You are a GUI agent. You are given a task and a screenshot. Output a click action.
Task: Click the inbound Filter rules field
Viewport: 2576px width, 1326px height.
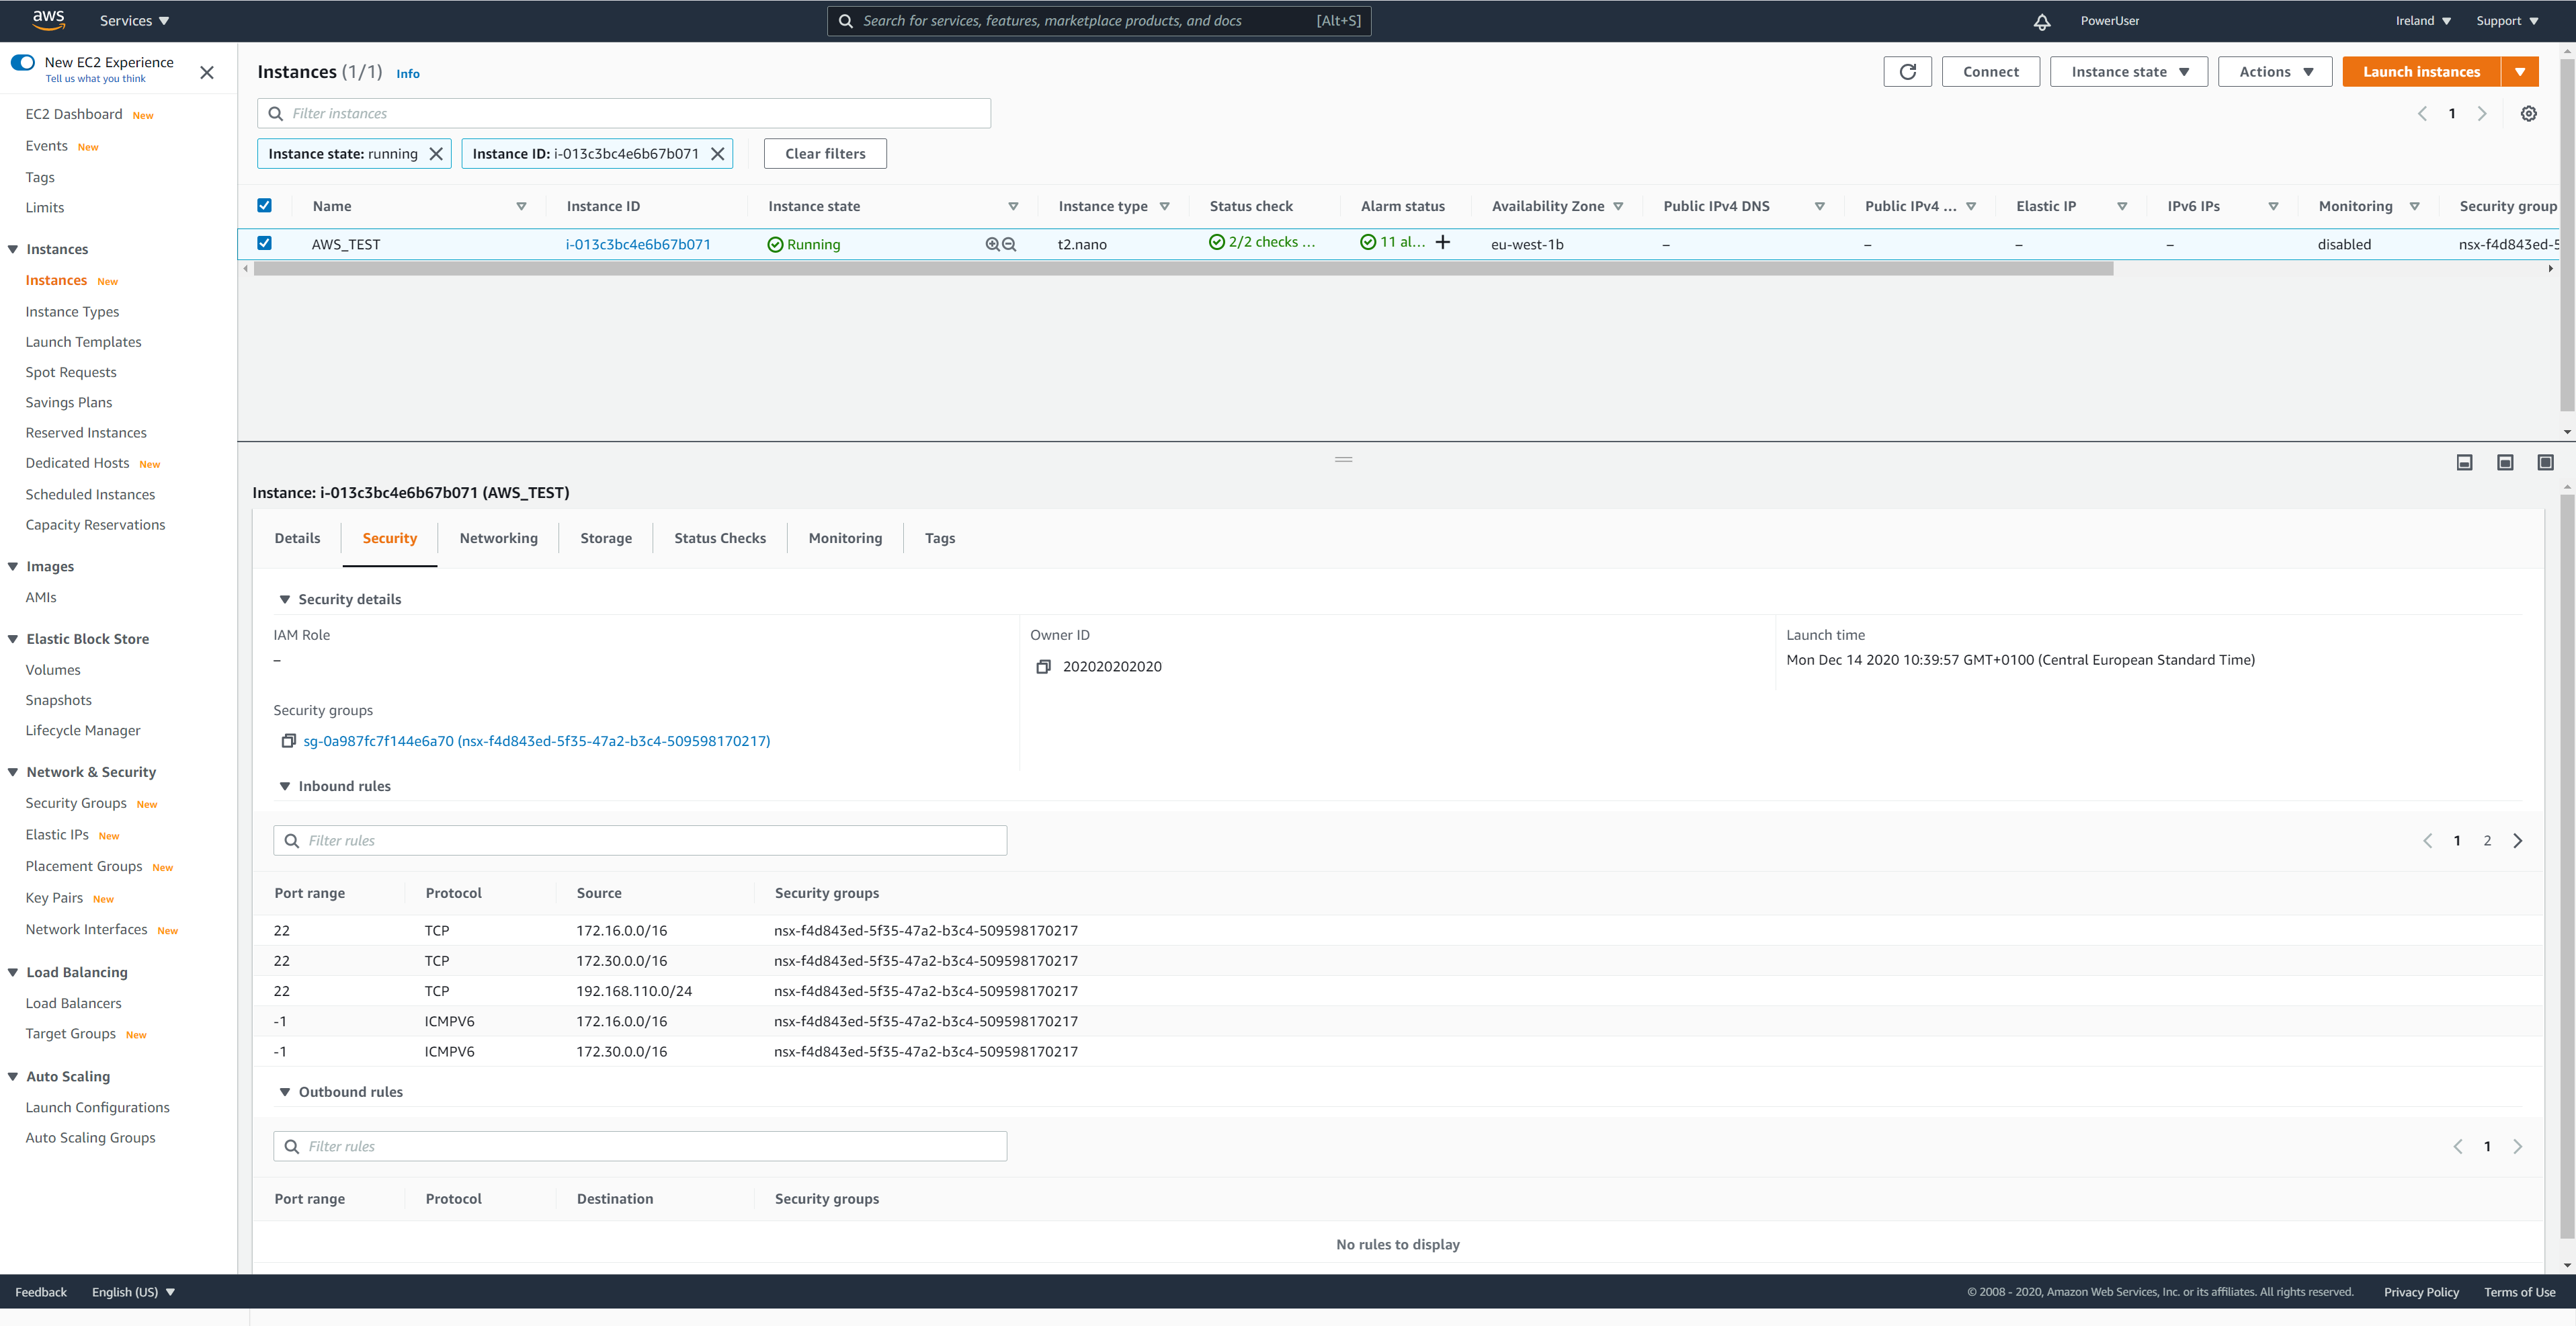pos(640,841)
